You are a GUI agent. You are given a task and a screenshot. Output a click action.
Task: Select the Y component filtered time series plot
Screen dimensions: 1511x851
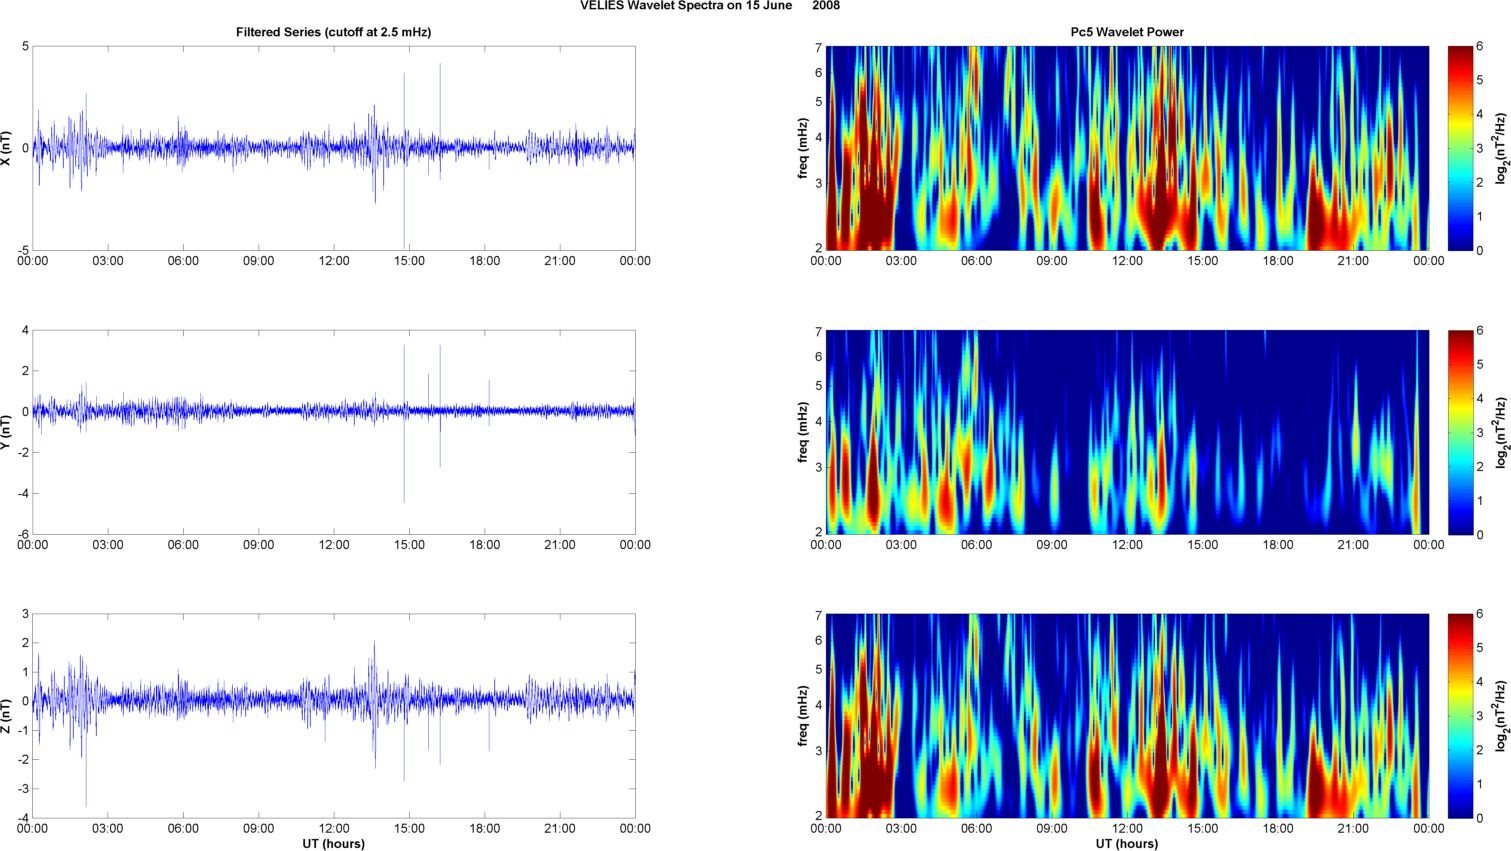[x=334, y=432]
